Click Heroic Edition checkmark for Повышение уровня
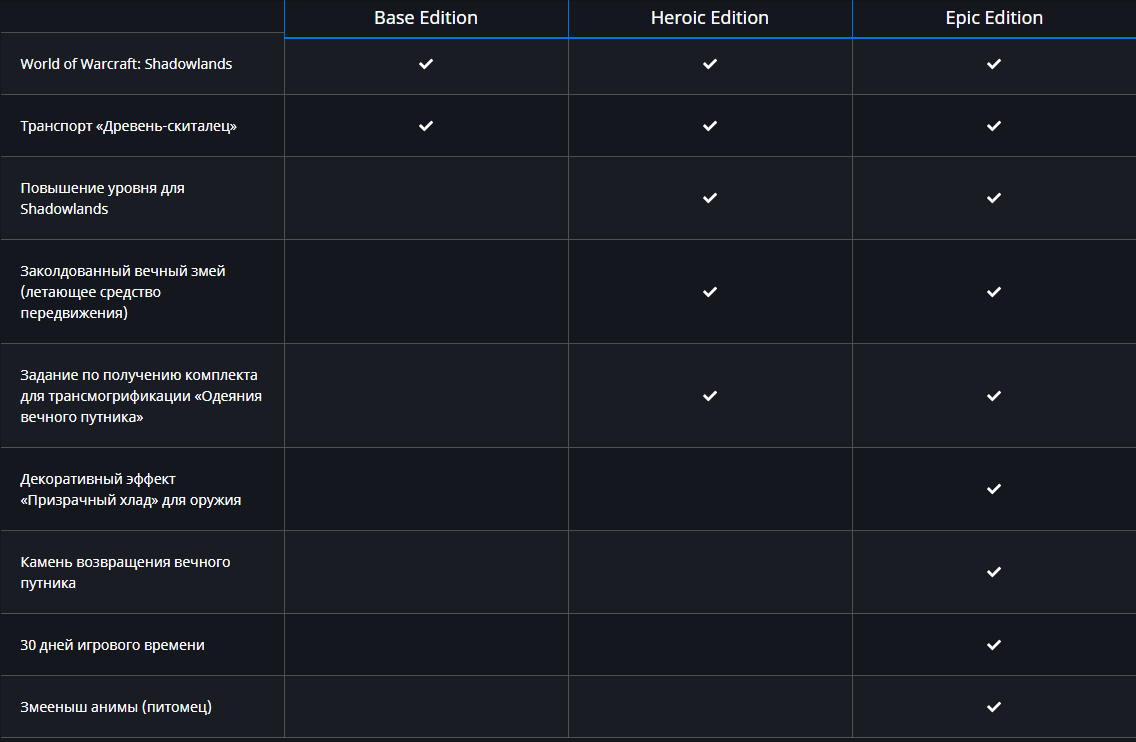 [x=710, y=198]
